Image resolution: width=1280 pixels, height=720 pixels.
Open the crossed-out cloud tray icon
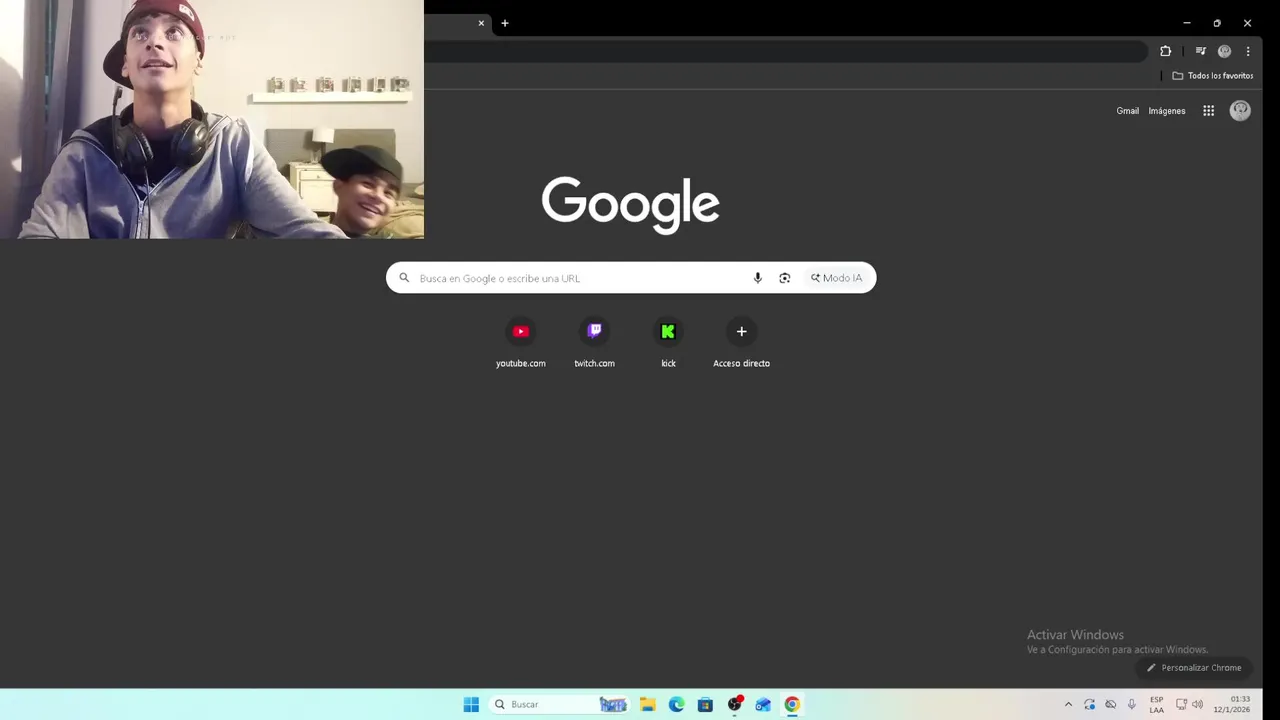pos(1110,704)
